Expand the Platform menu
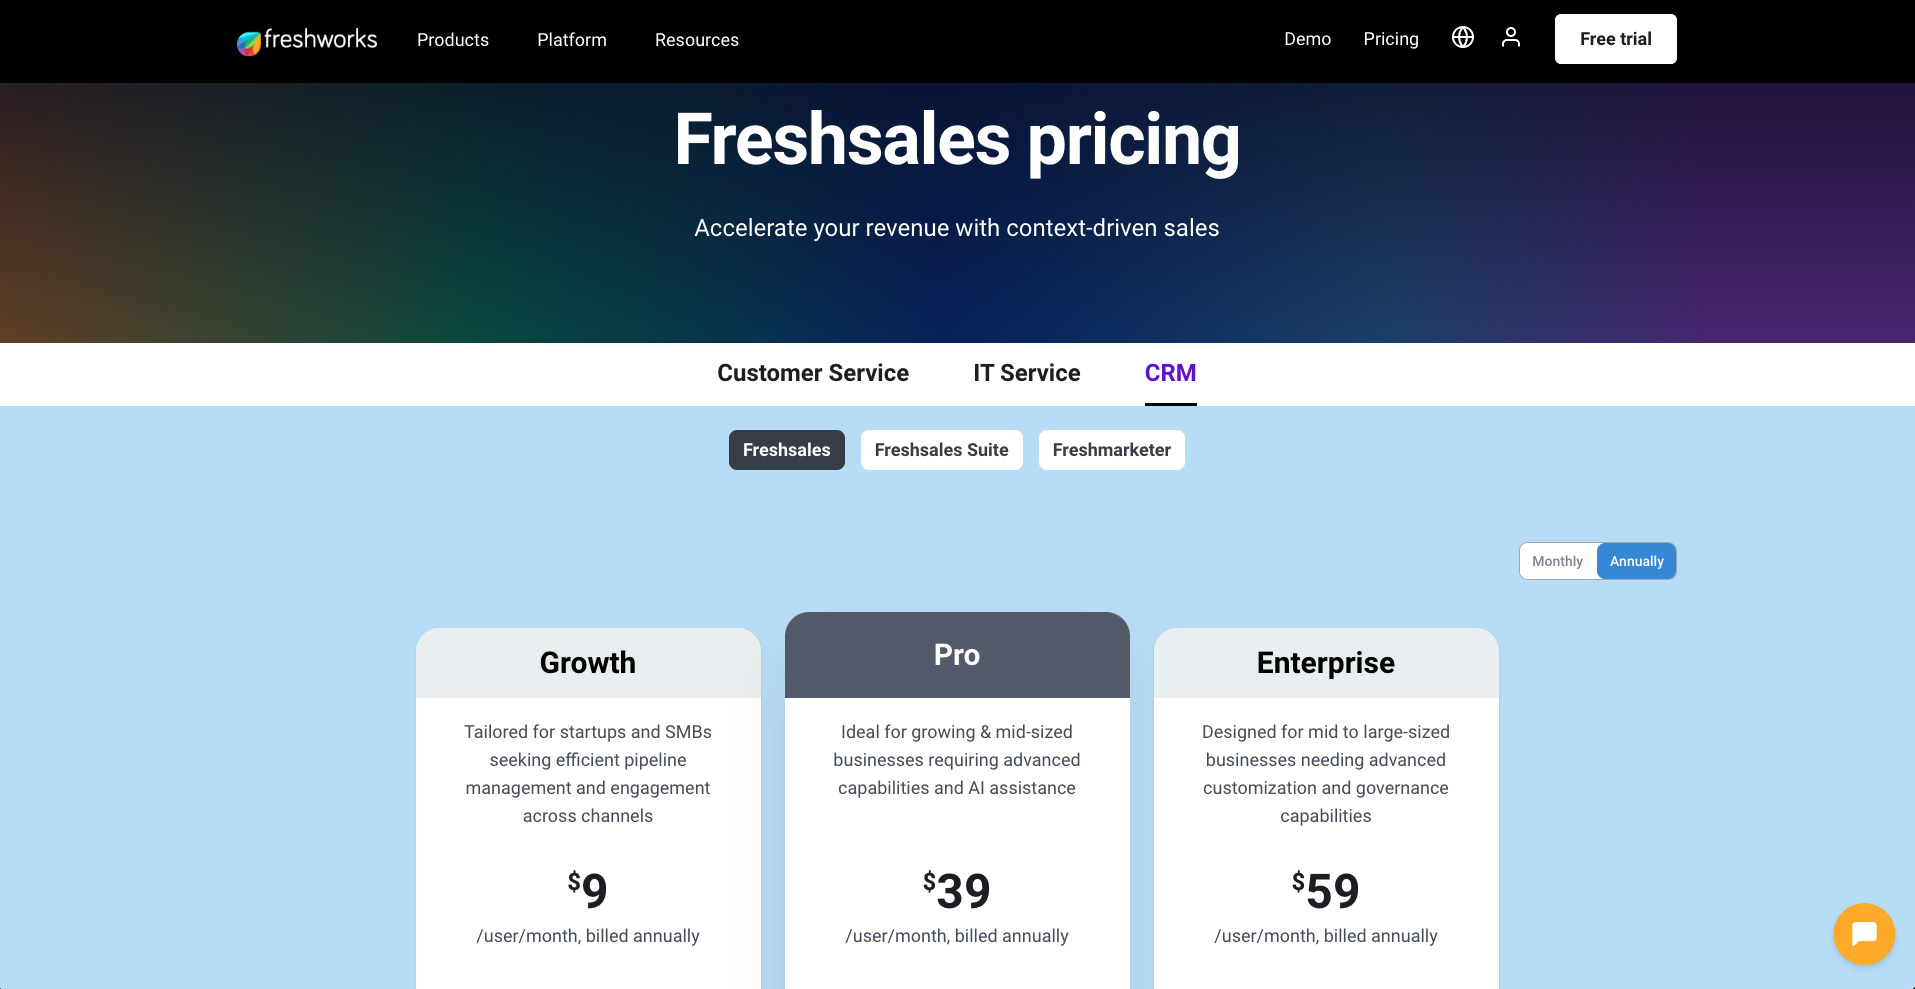Viewport: 1915px width, 989px height. (x=572, y=40)
